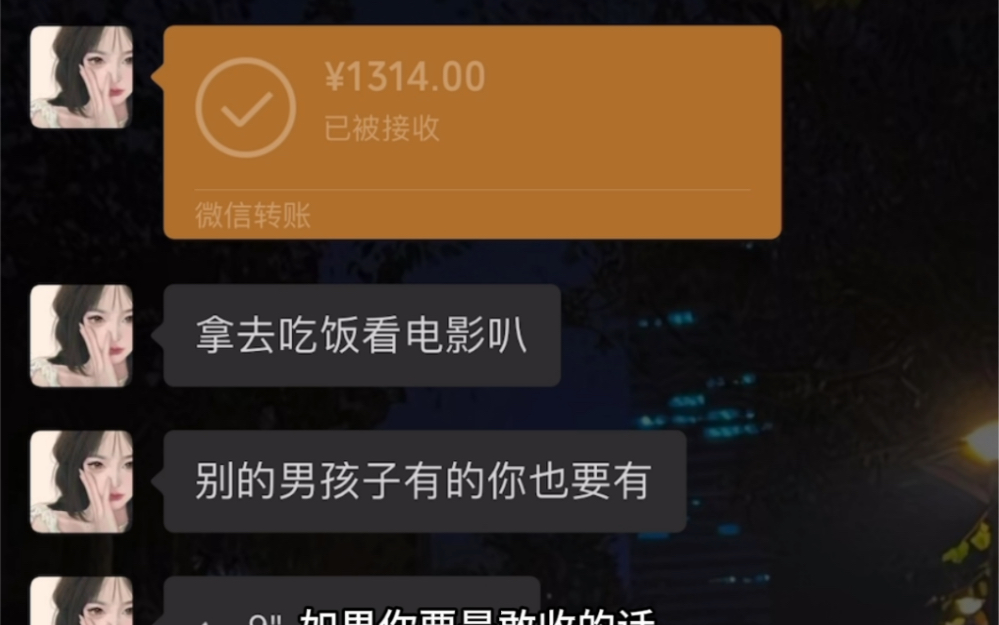Screen dimensions: 999x625
Task: Open the avatar beside the ¥1314.00 transfer
Action: pyautogui.click(x=82, y=76)
